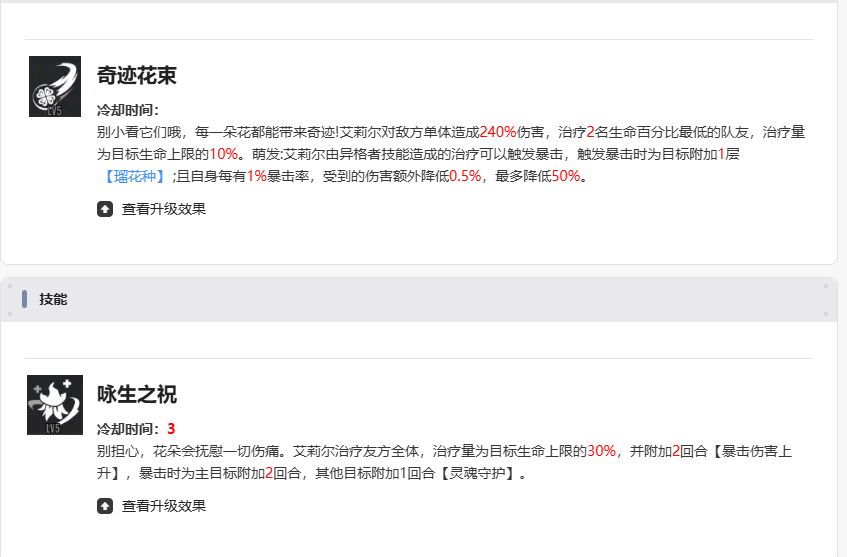Select the 奇迹花束 skill title
This screenshot has width=847, height=557.
(x=137, y=75)
